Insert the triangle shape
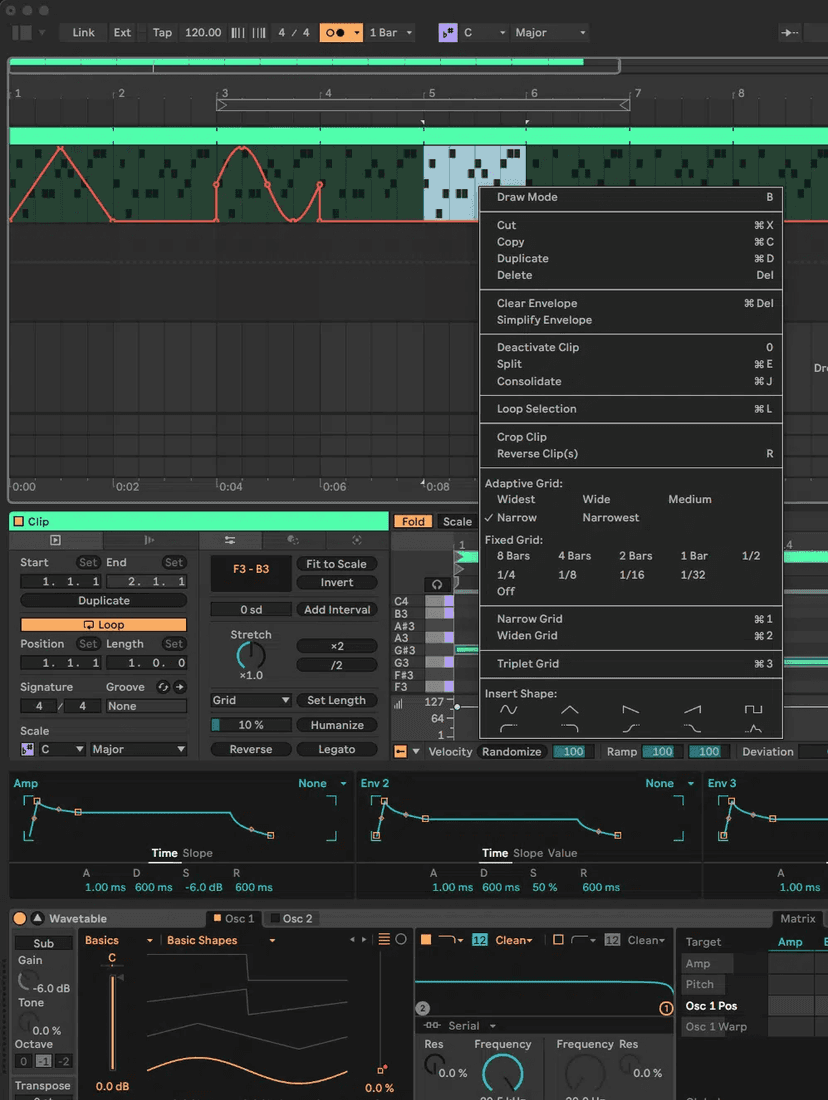Screen dimensions: 828x1100 click(570, 710)
